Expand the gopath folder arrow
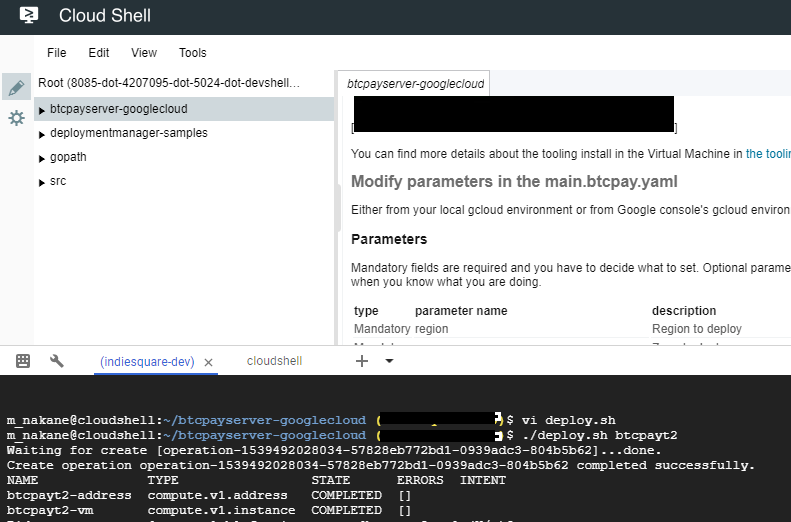The height and width of the screenshot is (522, 791). [42, 158]
